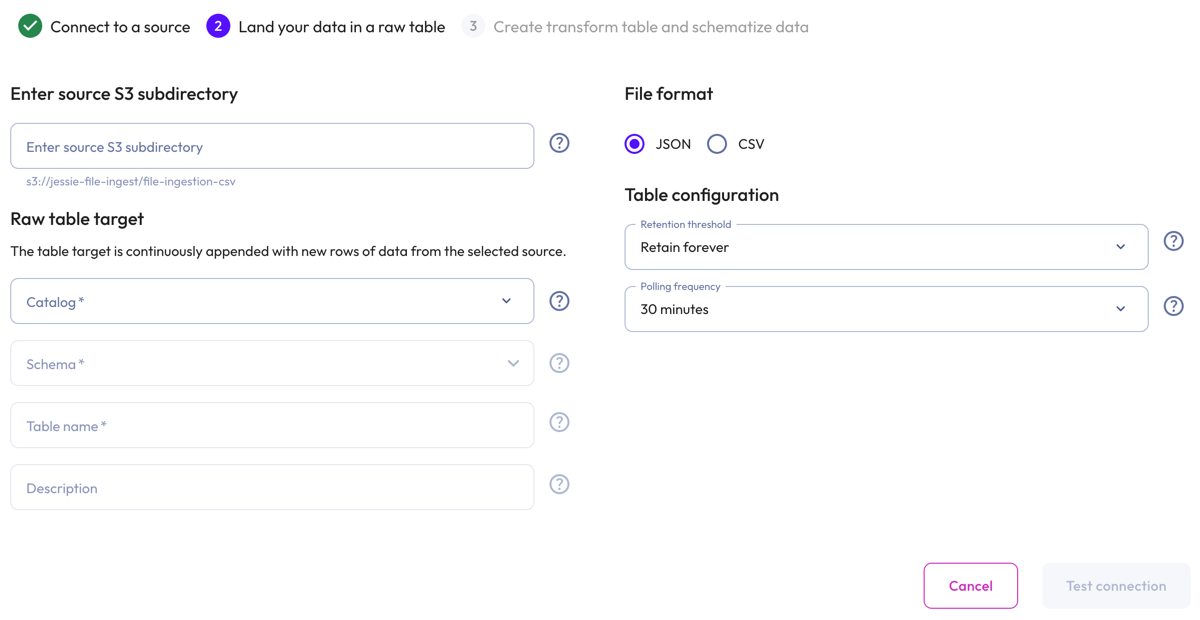The image size is (1200, 620).
Task: Click the Cancel button
Action: (x=970, y=585)
